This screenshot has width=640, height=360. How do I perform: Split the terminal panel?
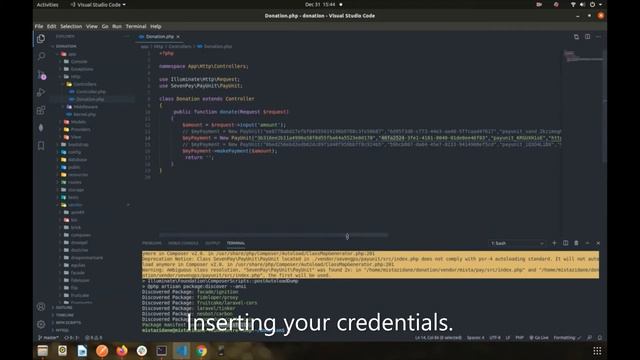565,243
